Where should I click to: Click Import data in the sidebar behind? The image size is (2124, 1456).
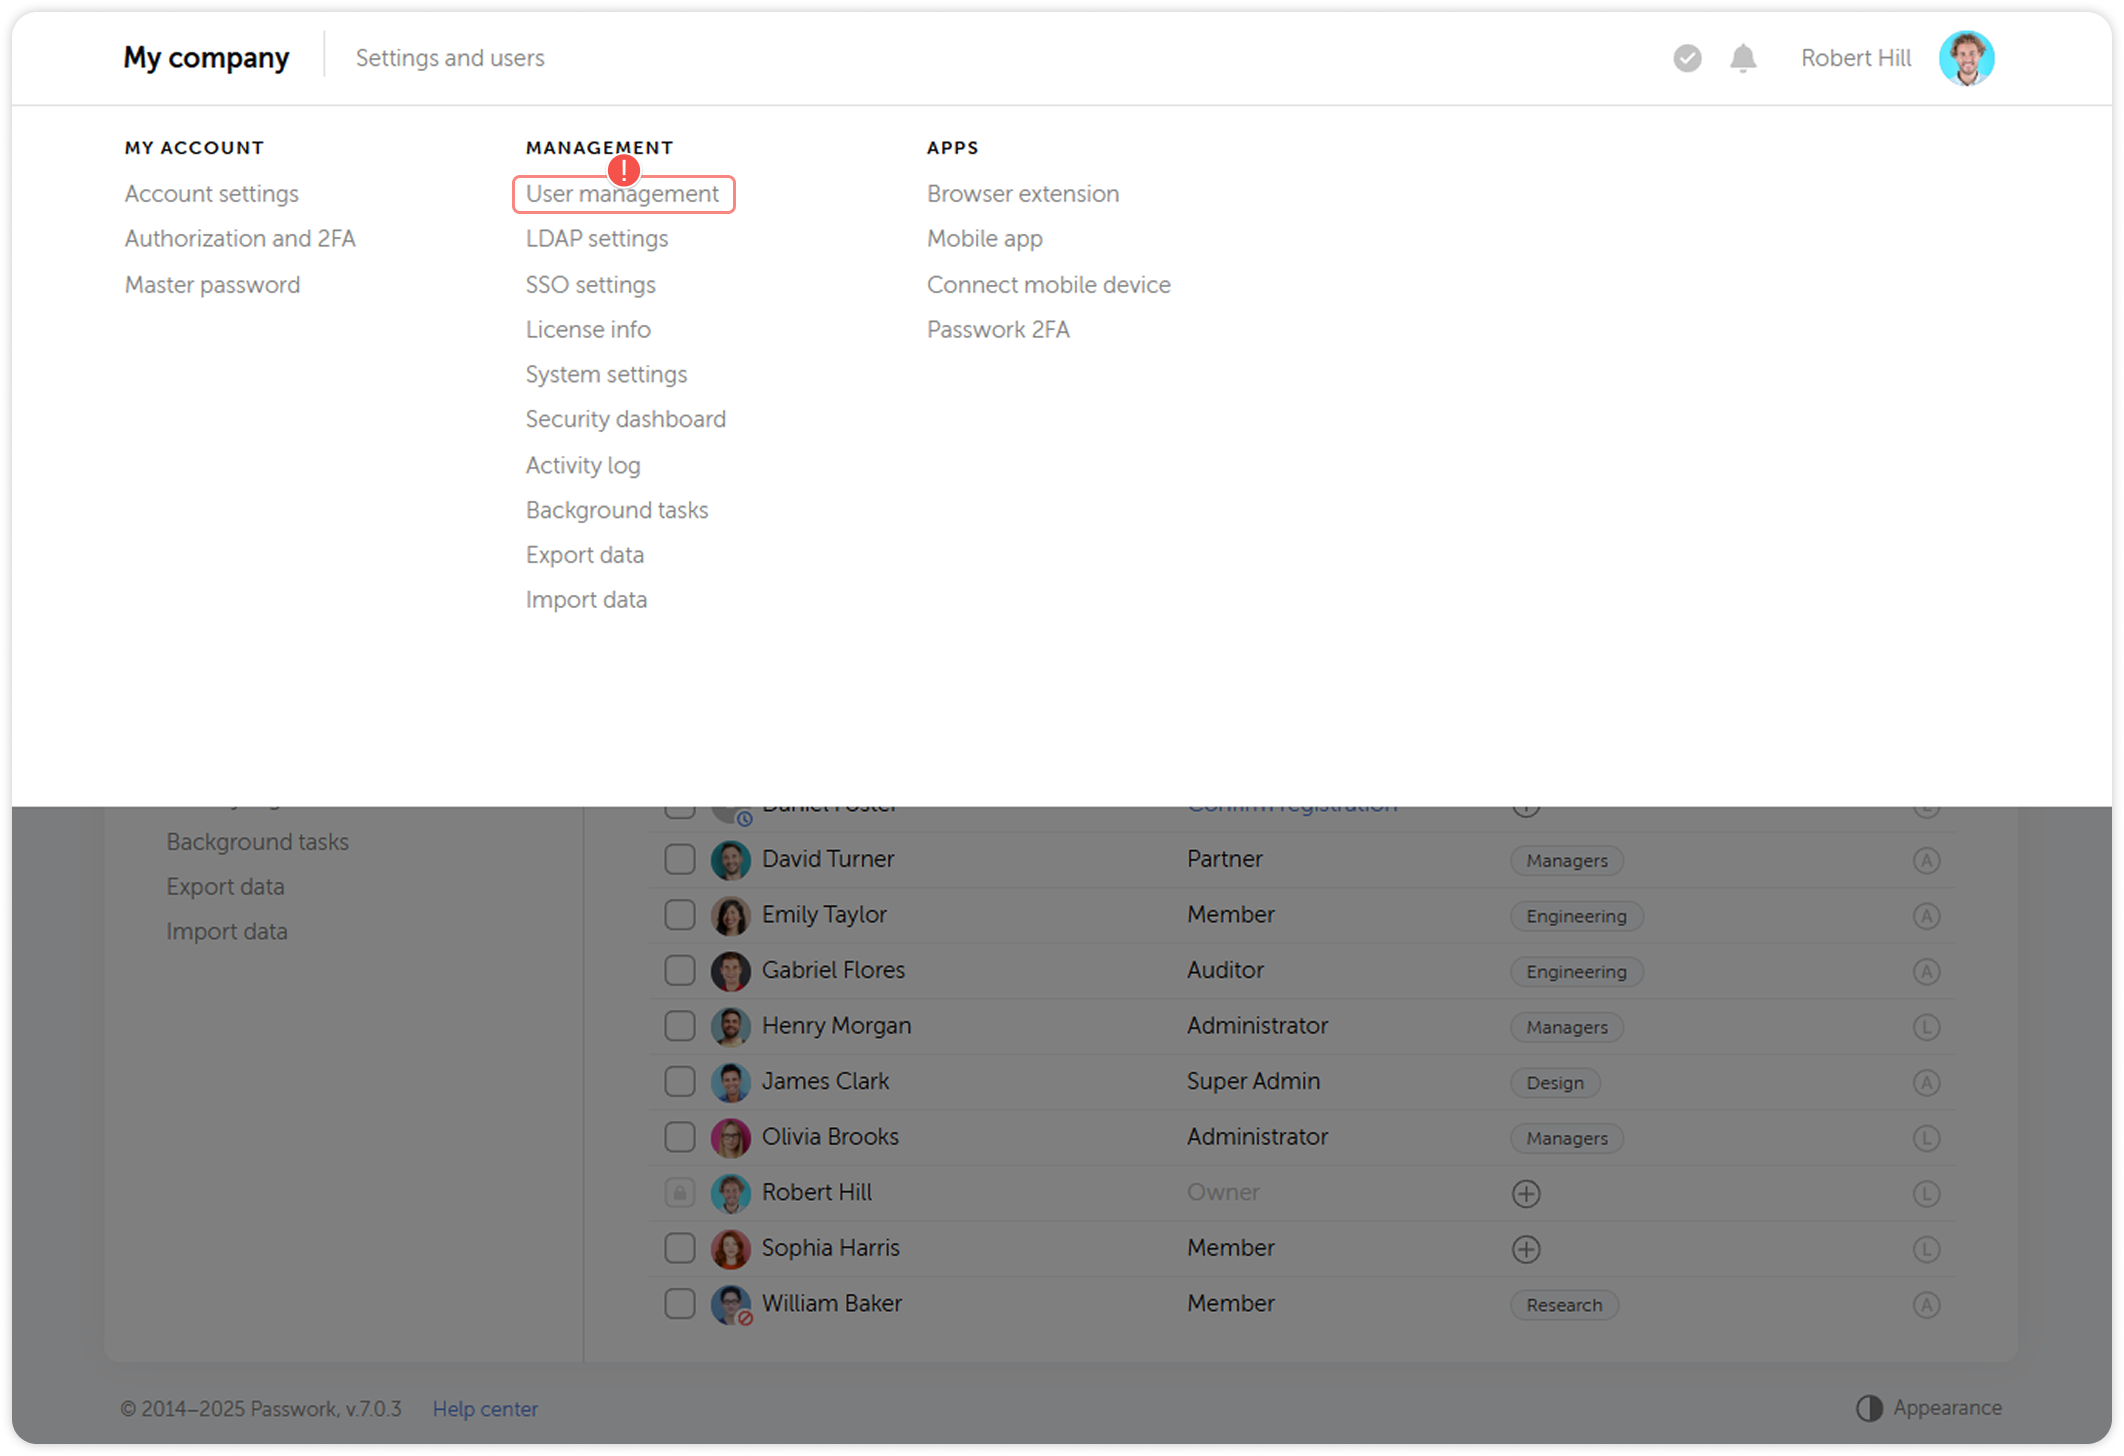tap(227, 931)
